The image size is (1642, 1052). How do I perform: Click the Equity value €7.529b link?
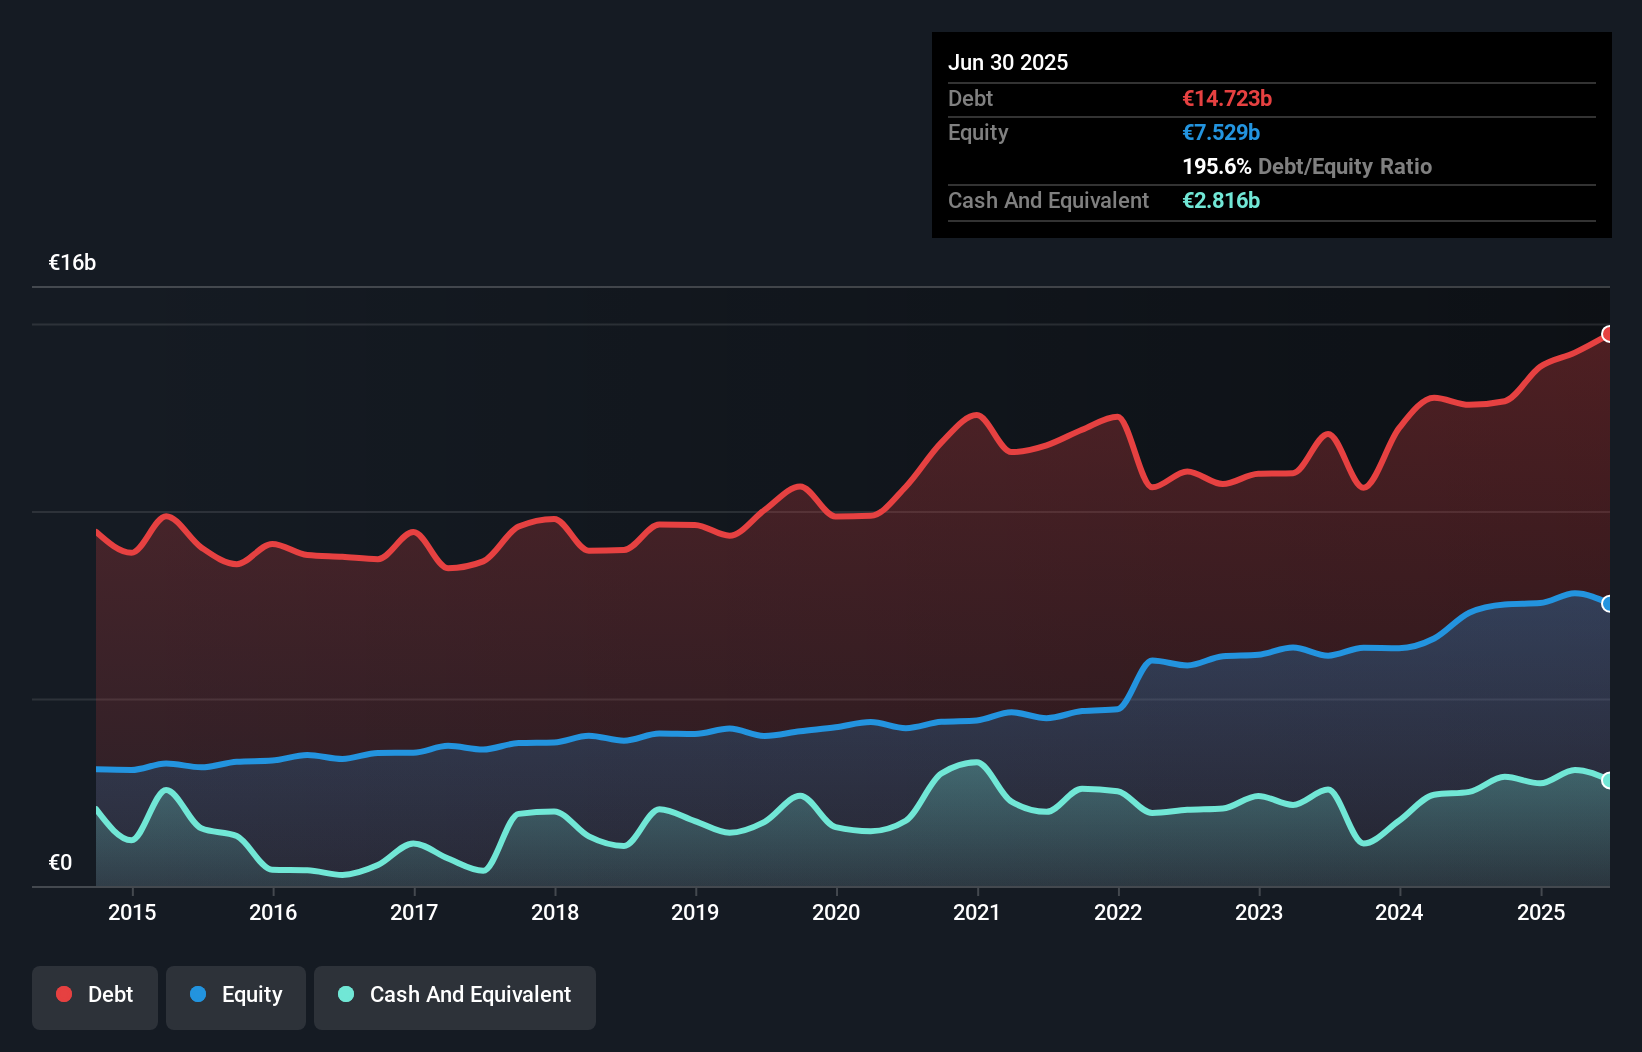click(x=1221, y=132)
